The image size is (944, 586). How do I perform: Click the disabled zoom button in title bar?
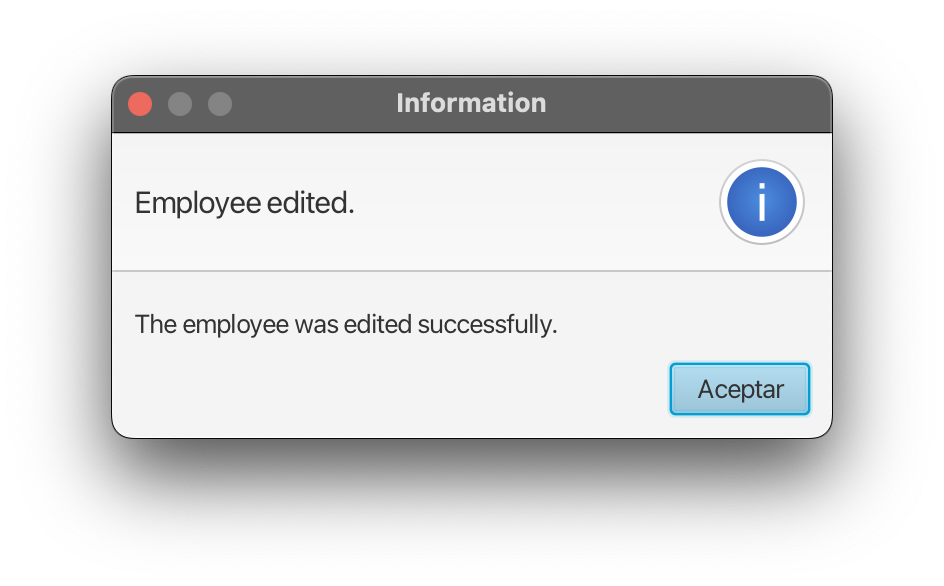point(220,104)
